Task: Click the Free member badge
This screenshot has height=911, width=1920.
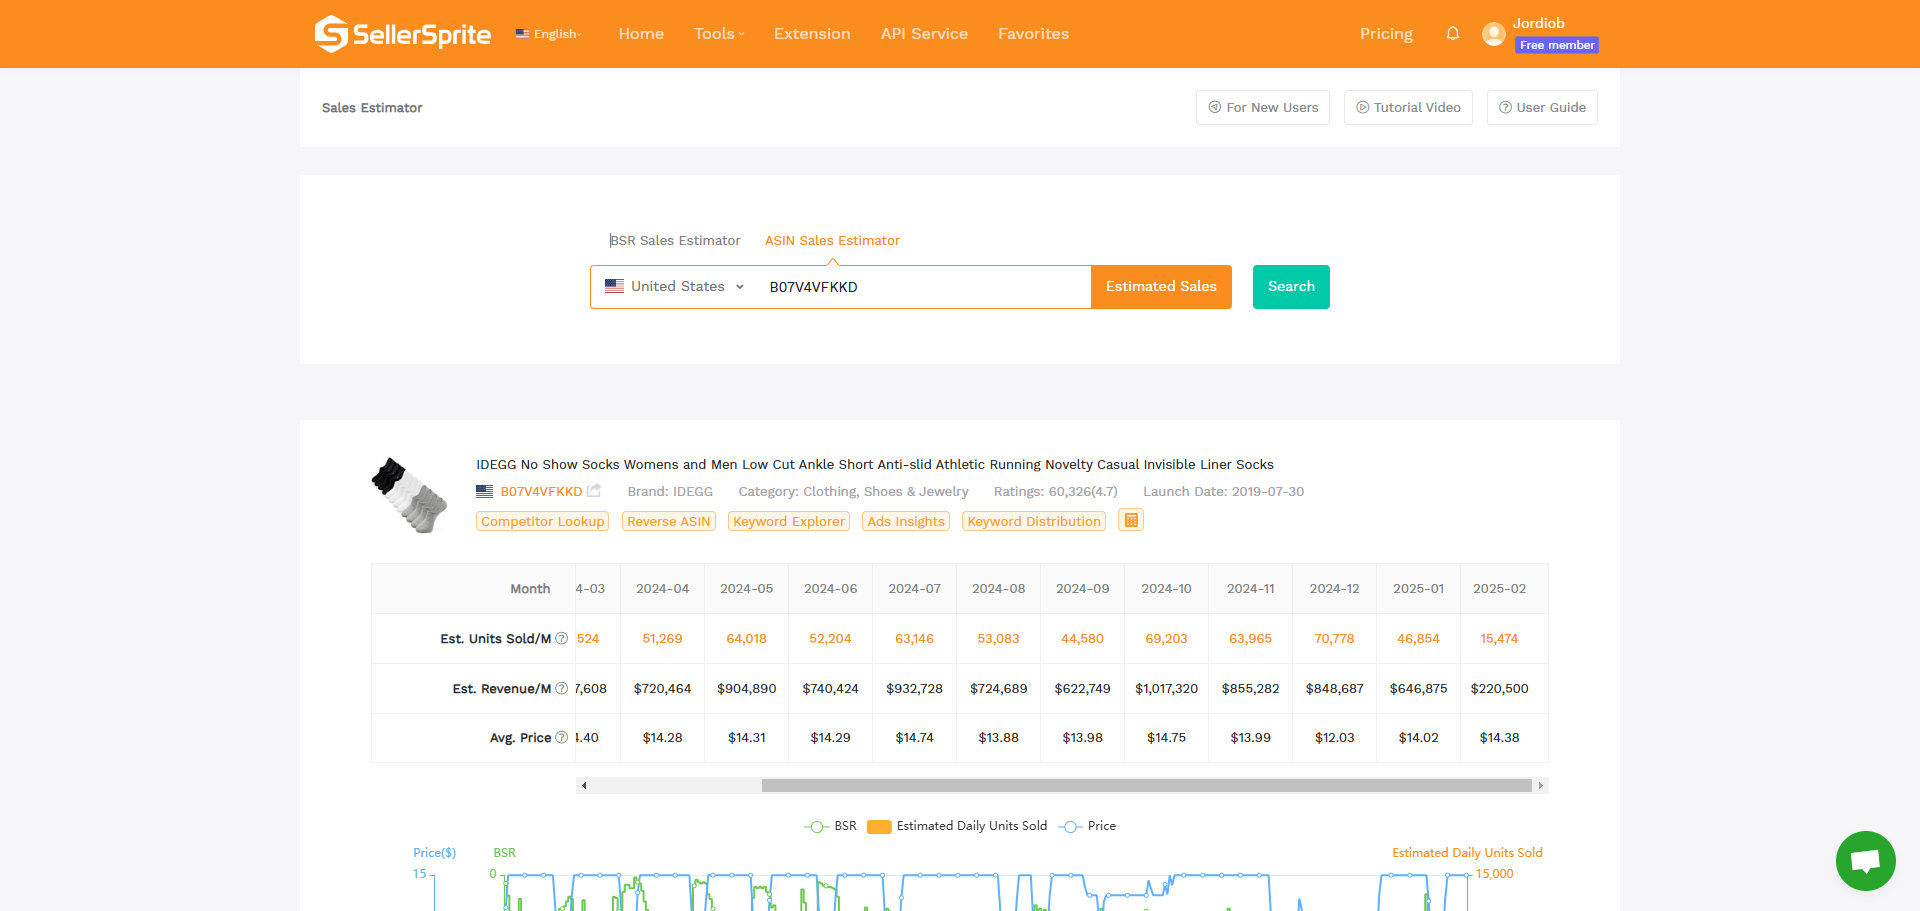Action: tap(1557, 45)
